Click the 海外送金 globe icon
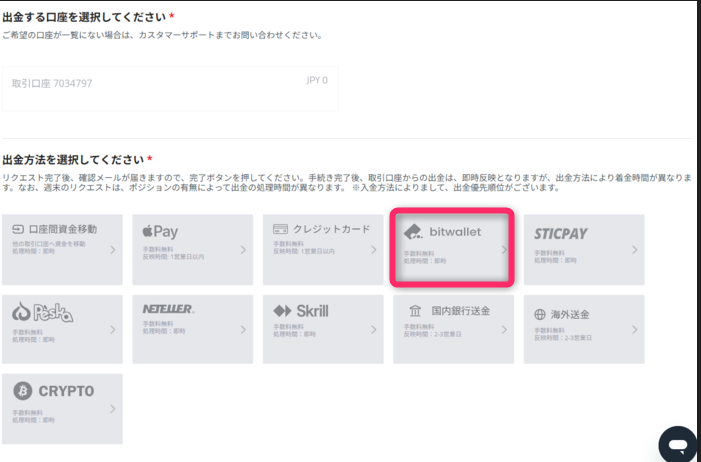Image resolution: width=701 pixels, height=462 pixels. [540, 314]
